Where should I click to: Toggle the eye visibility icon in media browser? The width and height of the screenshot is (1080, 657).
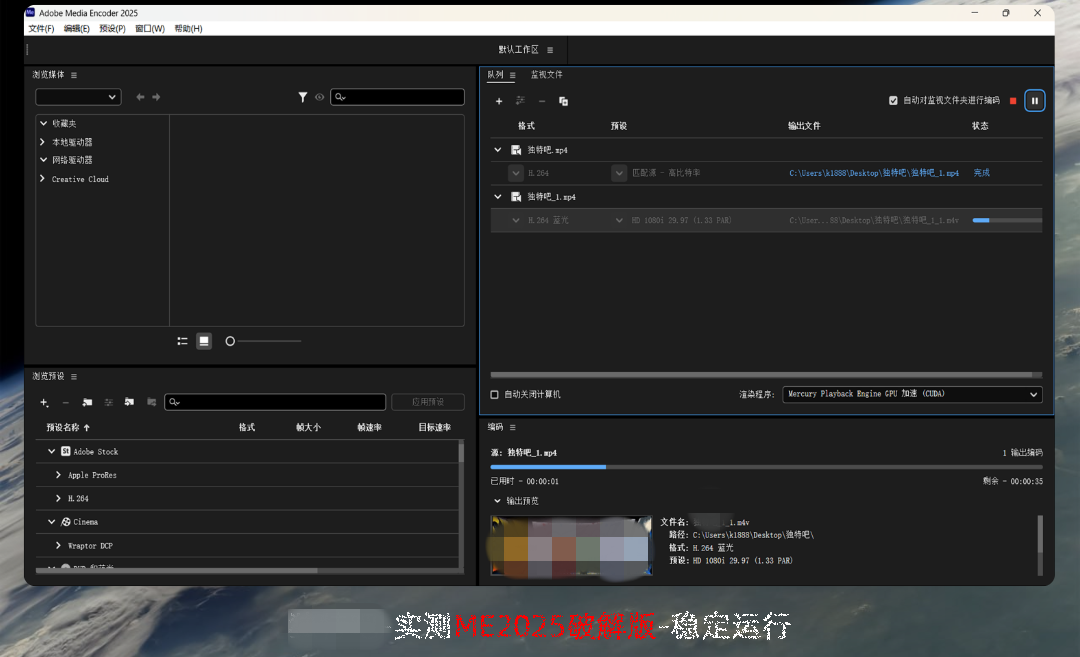coord(320,97)
